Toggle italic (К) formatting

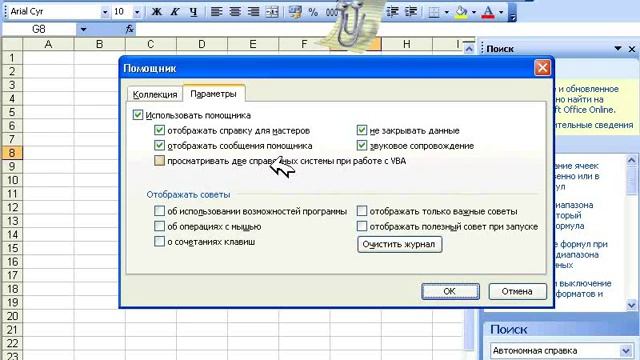(175, 12)
